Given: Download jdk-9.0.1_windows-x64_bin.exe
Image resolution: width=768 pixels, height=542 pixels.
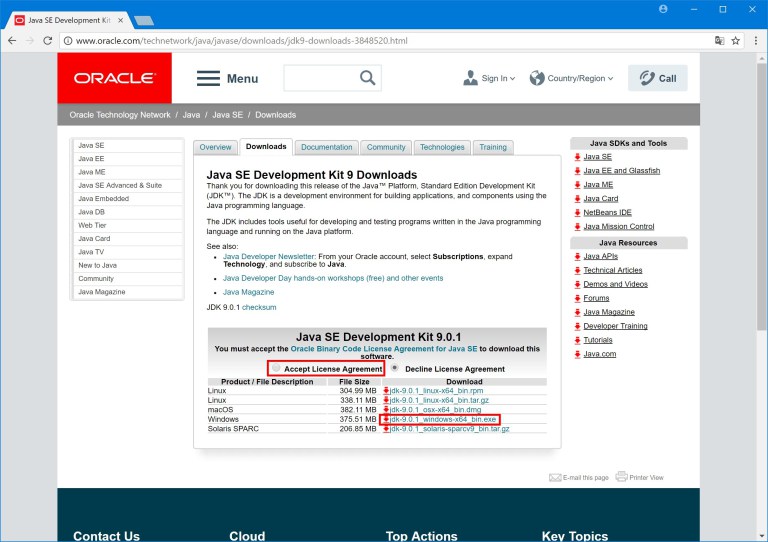Looking at the screenshot, I should point(443,419).
